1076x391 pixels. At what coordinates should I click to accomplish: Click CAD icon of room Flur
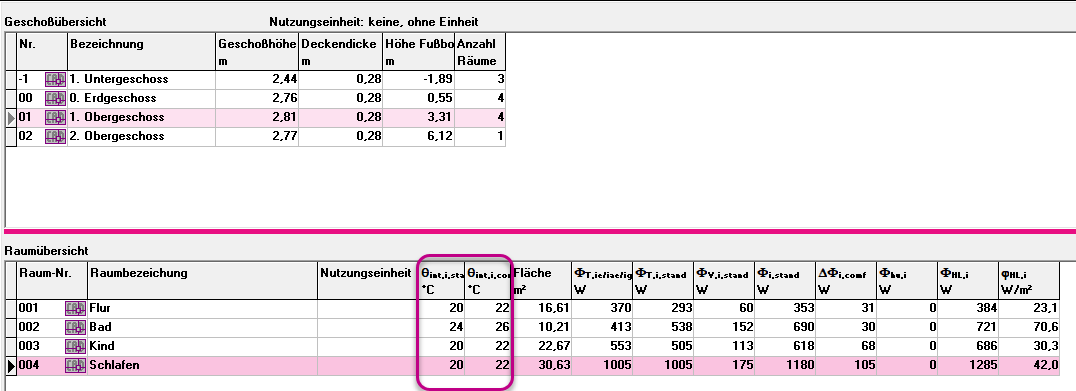(x=75, y=308)
